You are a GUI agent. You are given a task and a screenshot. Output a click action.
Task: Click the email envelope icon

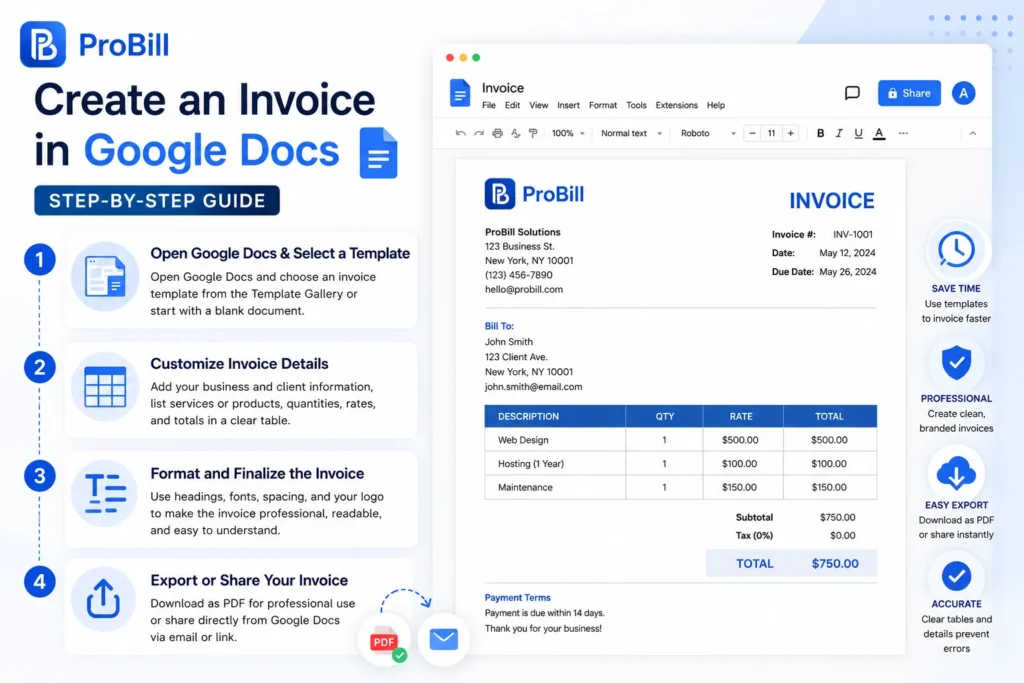click(x=443, y=639)
